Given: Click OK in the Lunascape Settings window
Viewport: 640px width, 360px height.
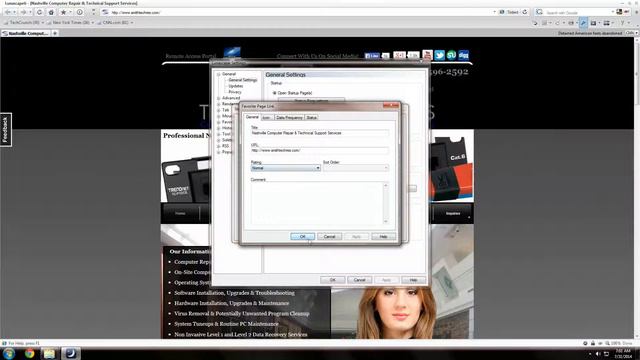Looking at the screenshot, I should [x=332, y=280].
